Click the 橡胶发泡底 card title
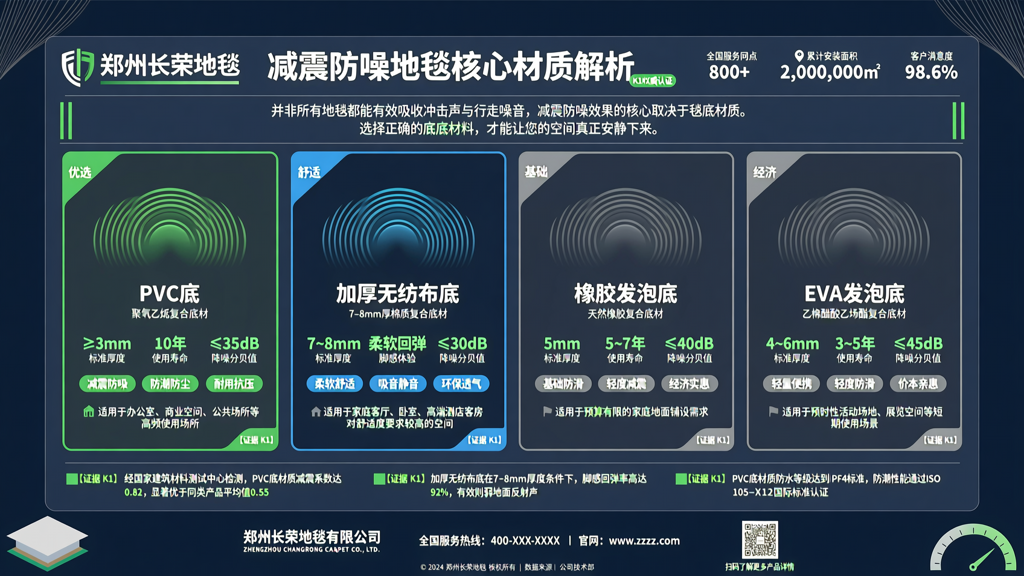 [626, 293]
